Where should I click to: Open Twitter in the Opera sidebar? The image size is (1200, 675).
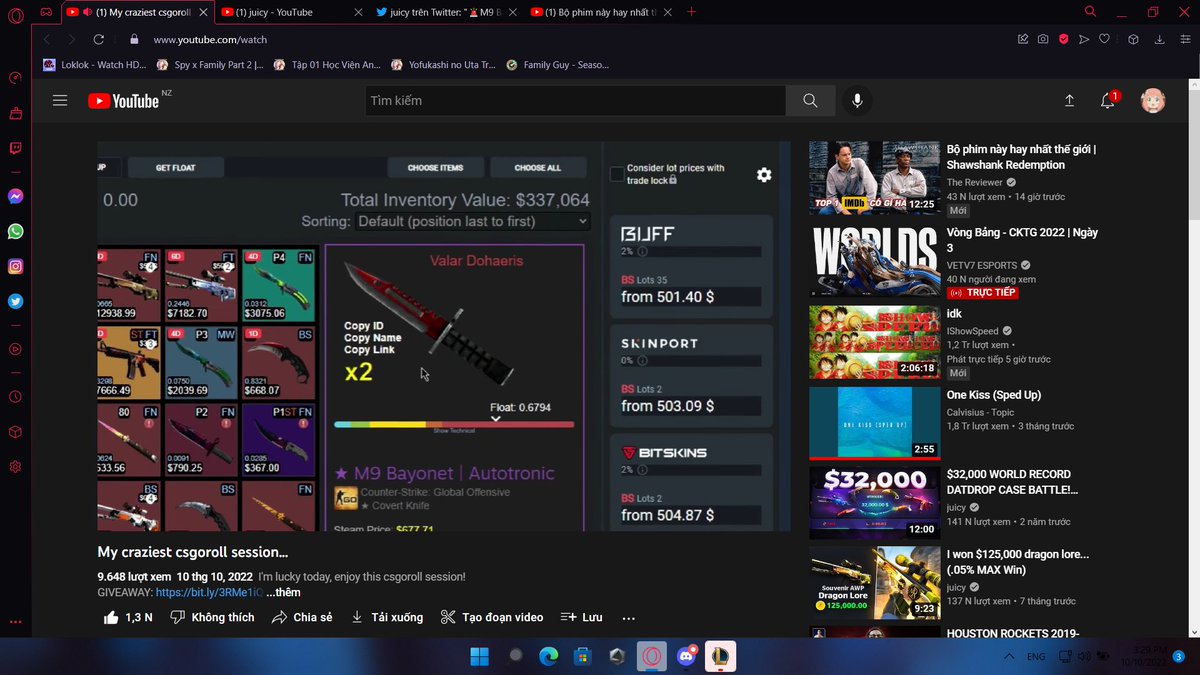point(15,301)
